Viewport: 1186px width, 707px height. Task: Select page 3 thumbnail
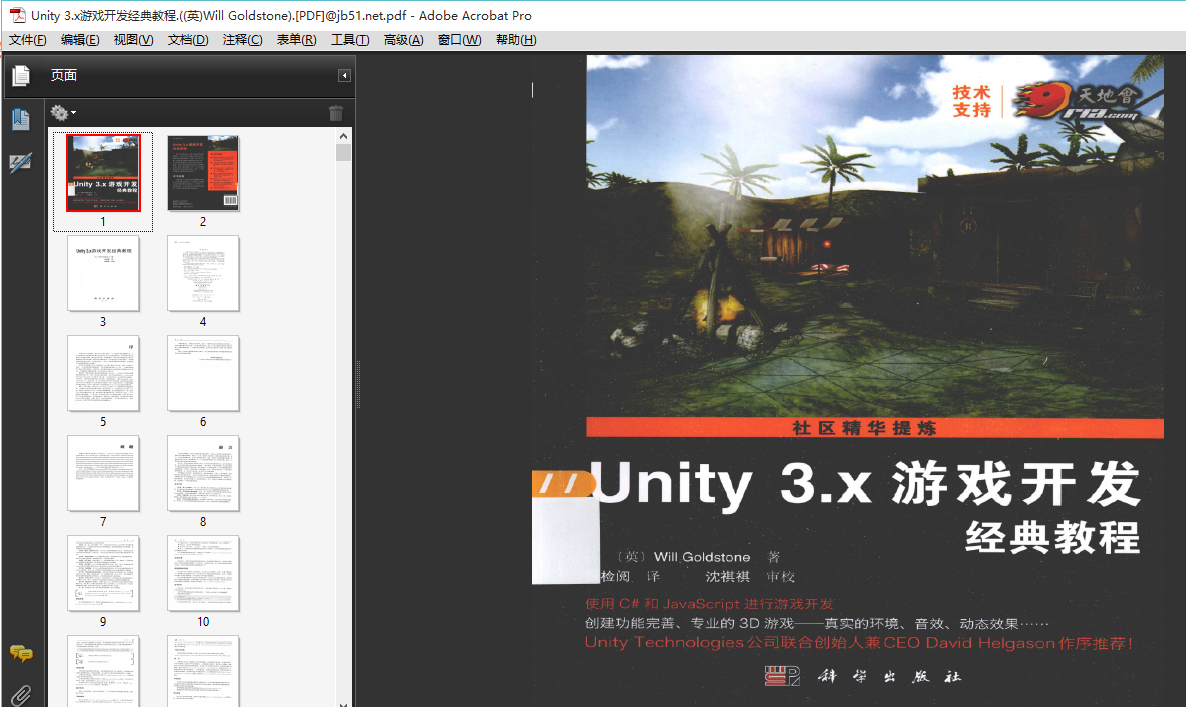click(x=103, y=273)
